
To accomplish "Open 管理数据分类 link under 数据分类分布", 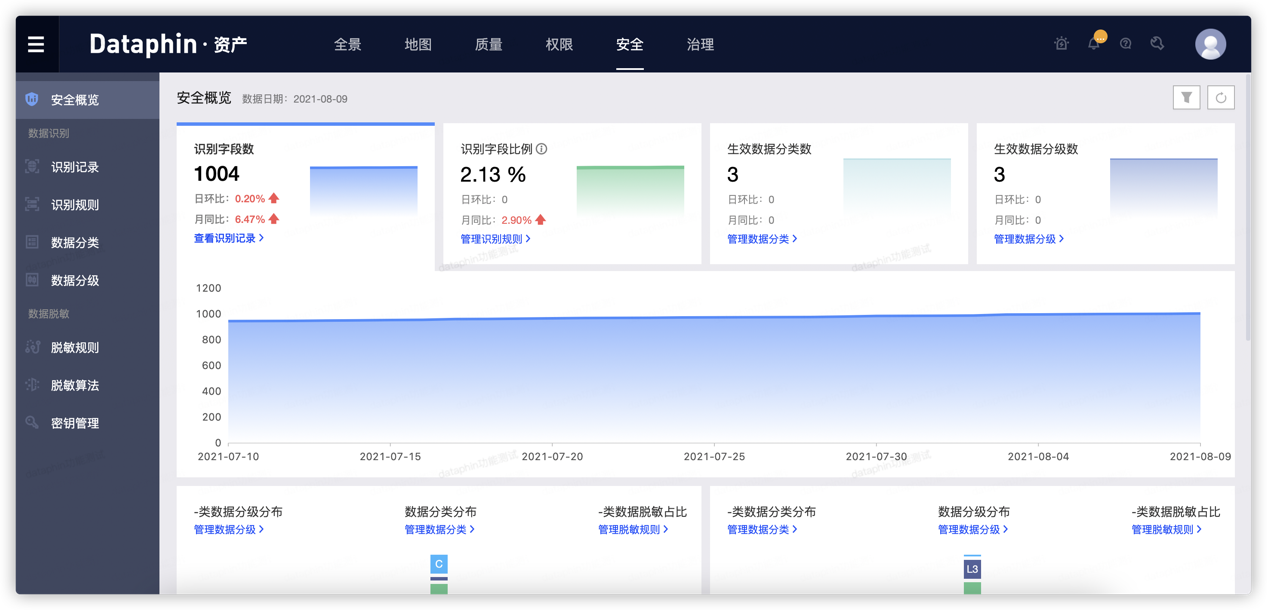I will point(440,529).
